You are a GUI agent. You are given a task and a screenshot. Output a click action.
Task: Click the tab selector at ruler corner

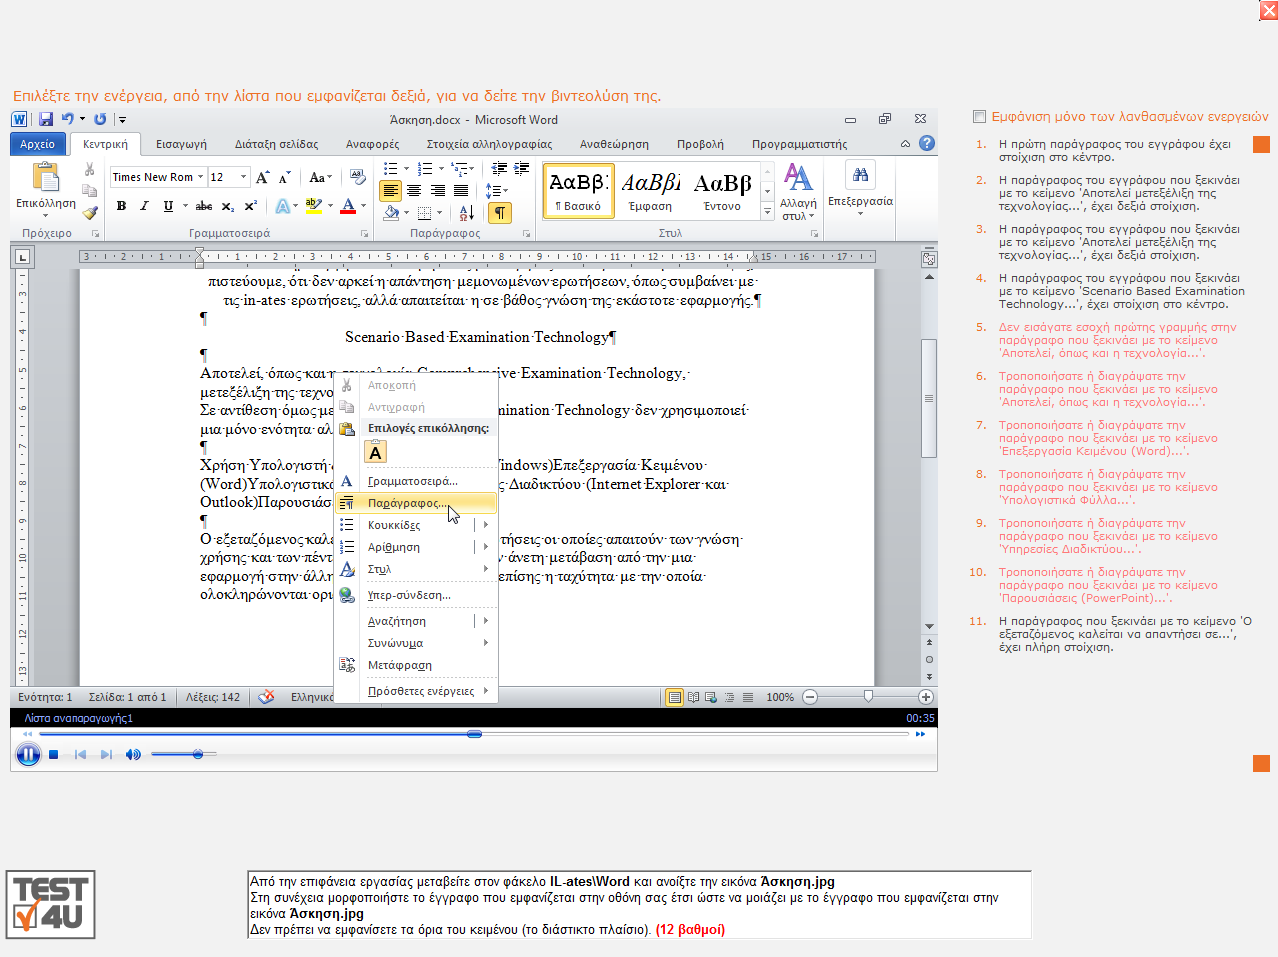[x=22, y=258]
